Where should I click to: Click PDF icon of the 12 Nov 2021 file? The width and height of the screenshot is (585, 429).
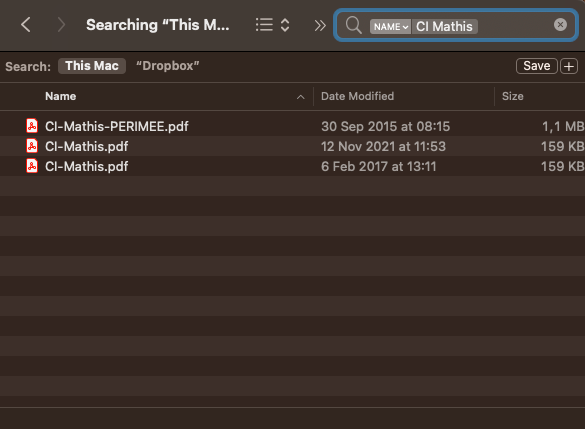32,146
